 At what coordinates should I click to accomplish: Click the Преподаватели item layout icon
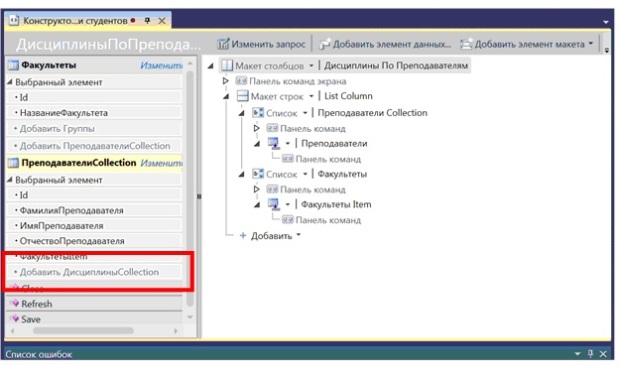(274, 143)
